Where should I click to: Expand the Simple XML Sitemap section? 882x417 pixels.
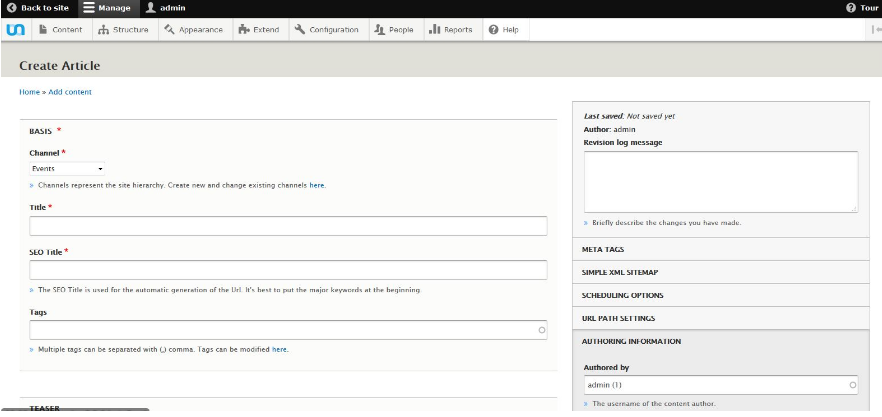point(620,272)
